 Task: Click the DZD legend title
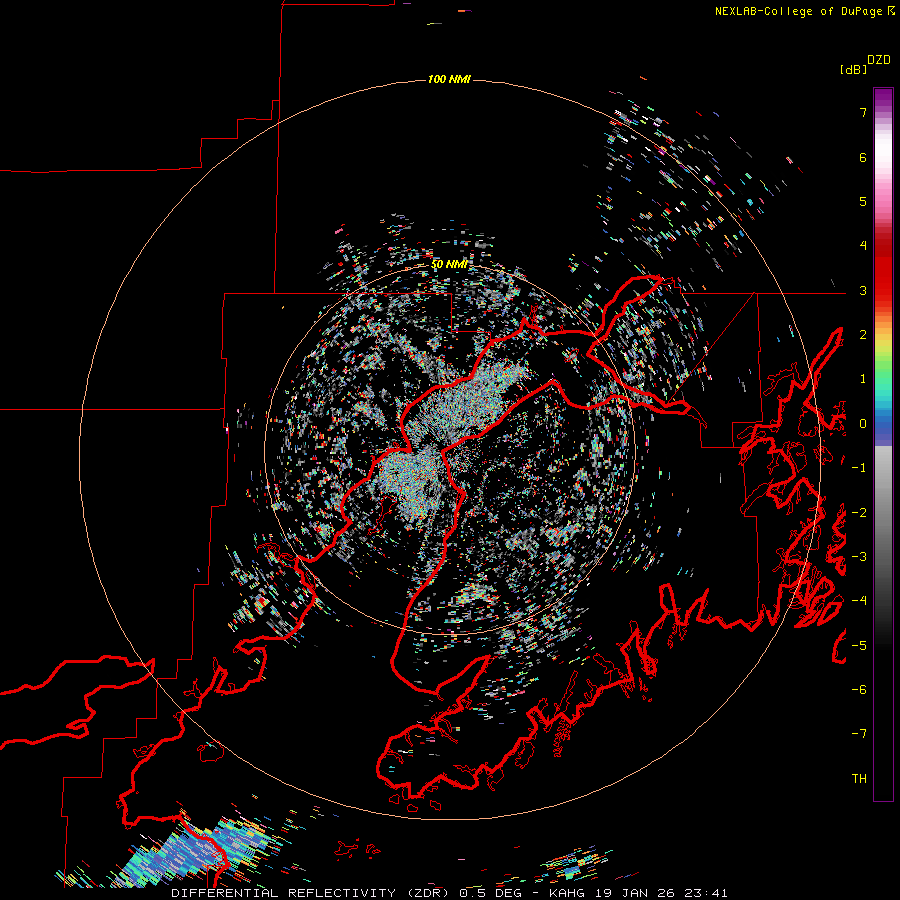(x=879, y=60)
